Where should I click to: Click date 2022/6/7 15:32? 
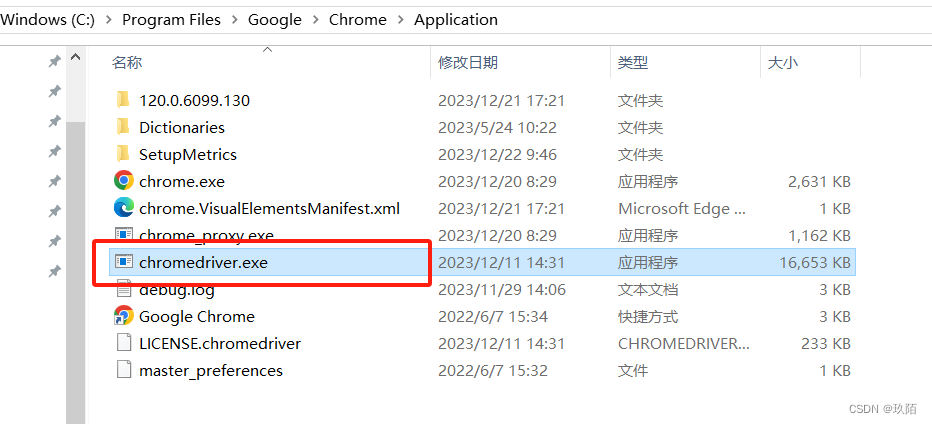click(493, 371)
